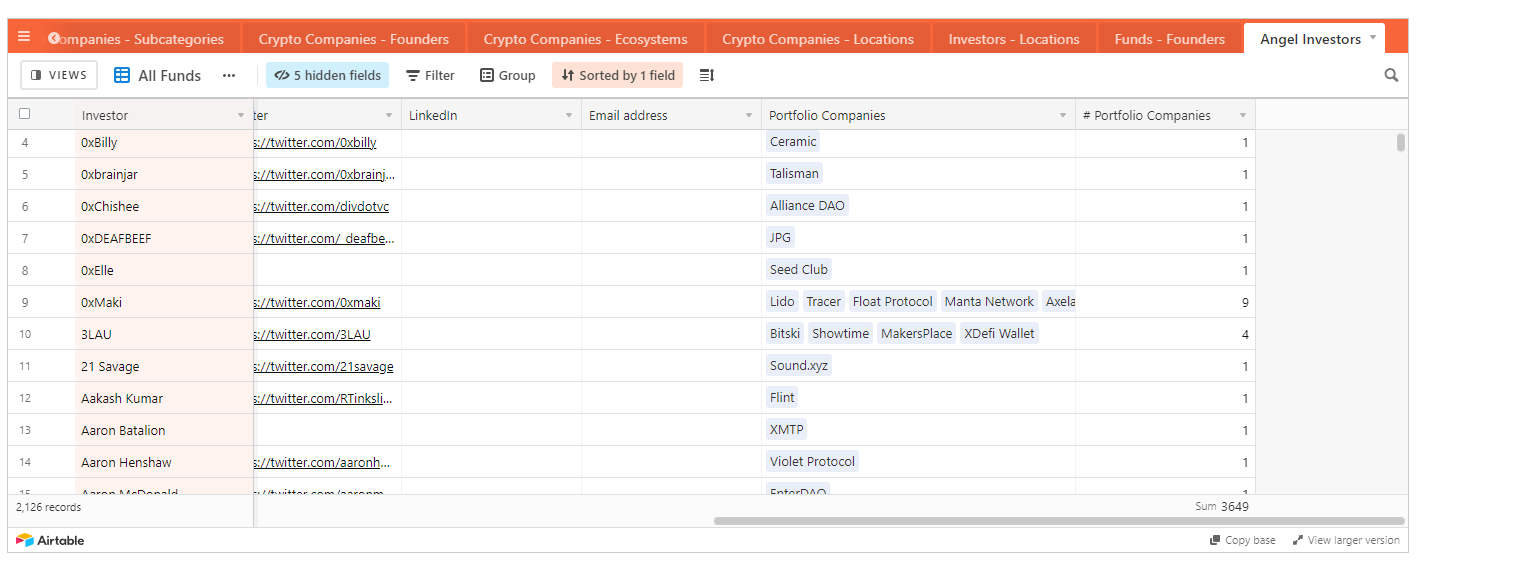
Task: Open the 3LAU Twitter link
Action: 312,334
